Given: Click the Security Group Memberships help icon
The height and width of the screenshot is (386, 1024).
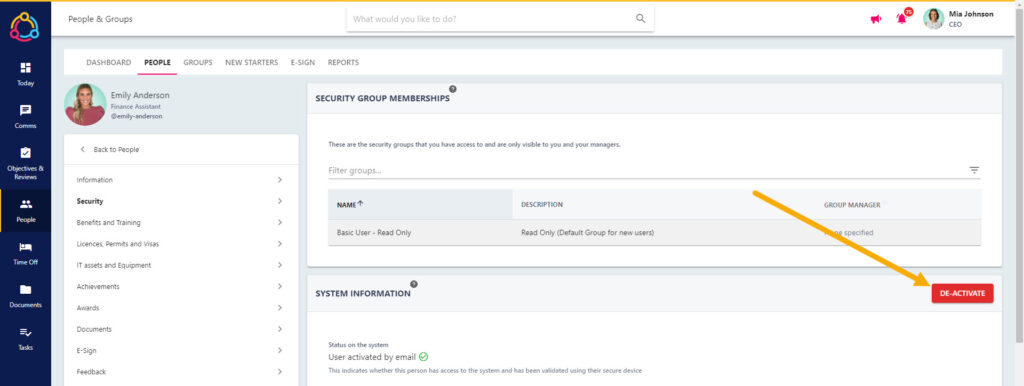Looking at the screenshot, I should (x=453, y=89).
